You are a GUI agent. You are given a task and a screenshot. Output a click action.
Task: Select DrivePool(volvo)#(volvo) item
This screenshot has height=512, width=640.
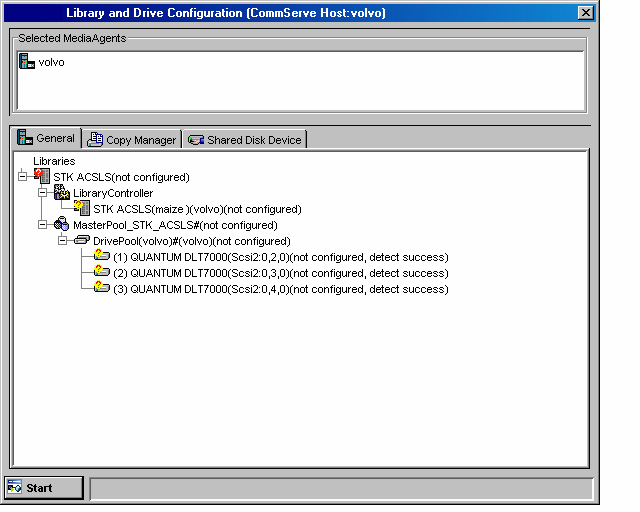click(x=191, y=241)
